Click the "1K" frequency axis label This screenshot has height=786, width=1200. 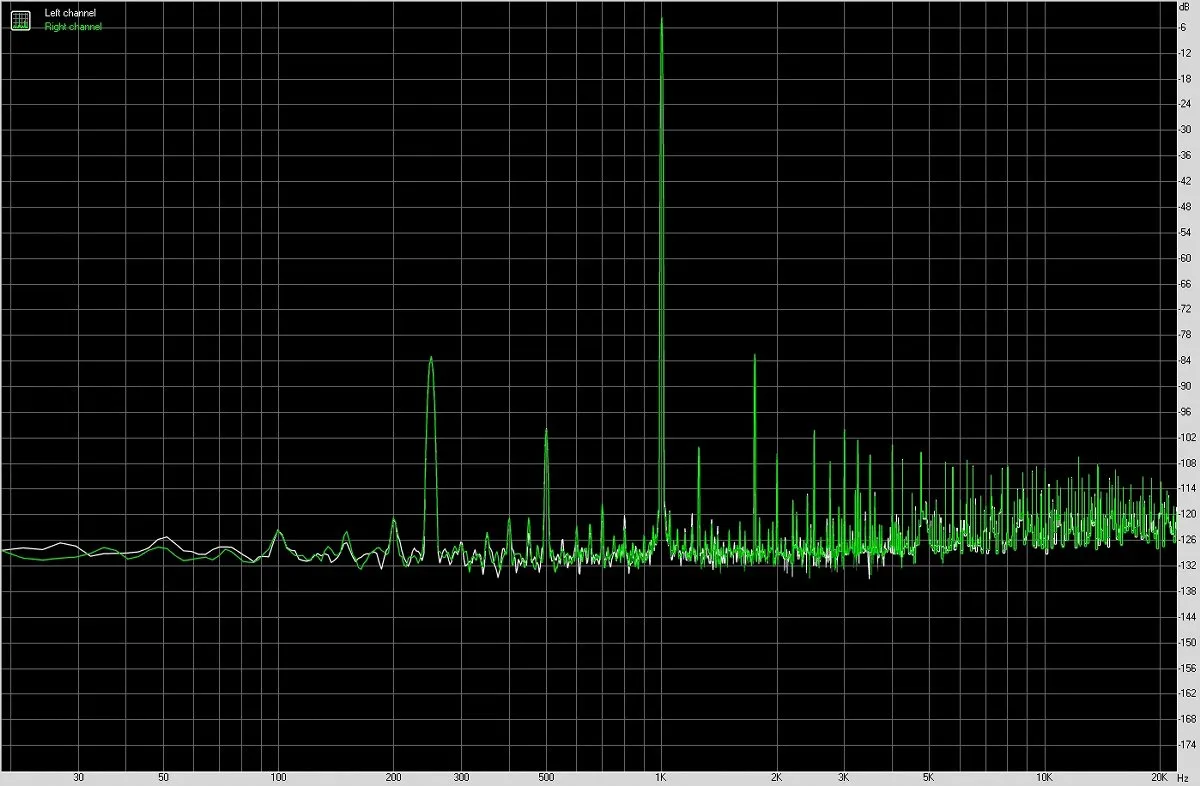(x=661, y=776)
